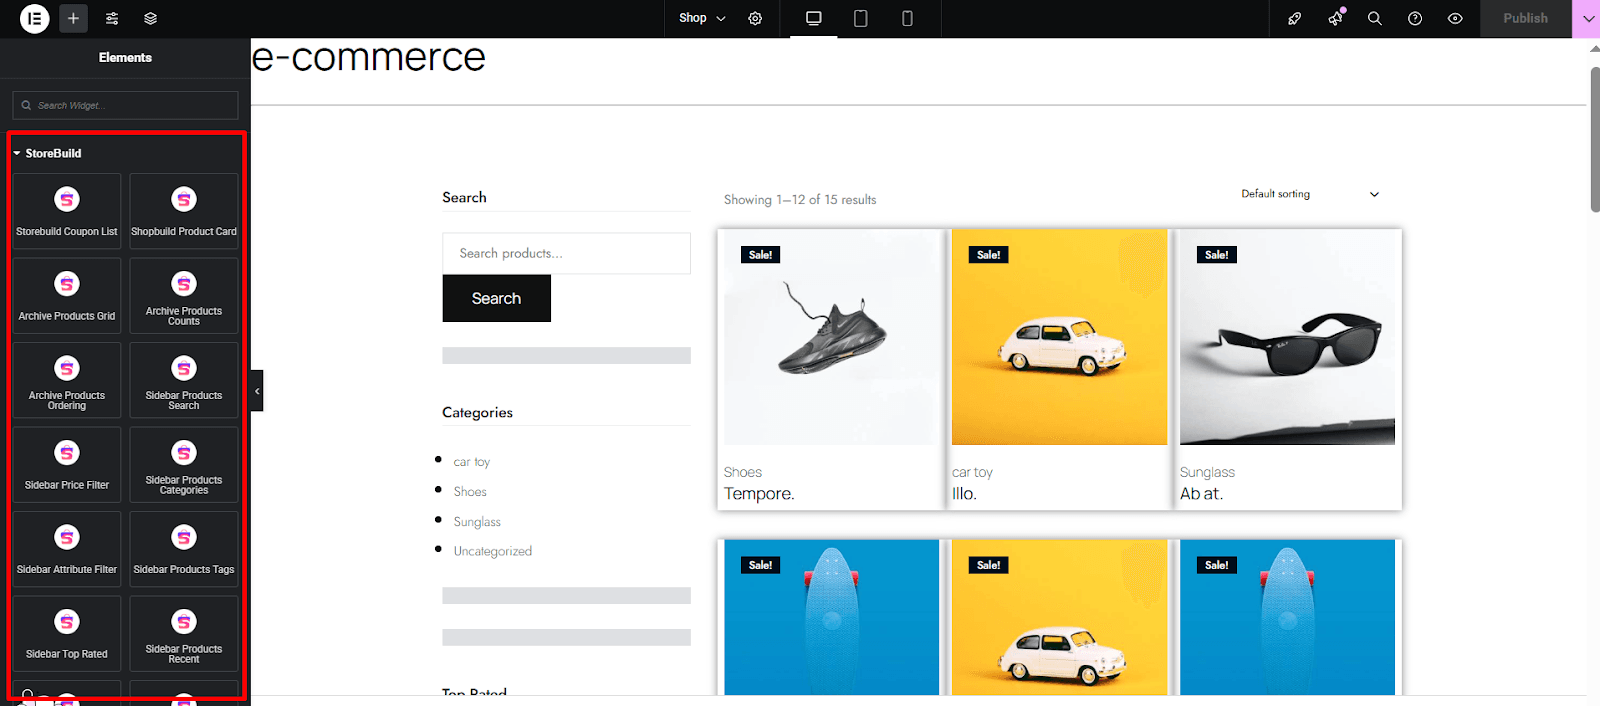1600x706 pixels.
Task: Click the Add Element plus button
Action: click(73, 18)
